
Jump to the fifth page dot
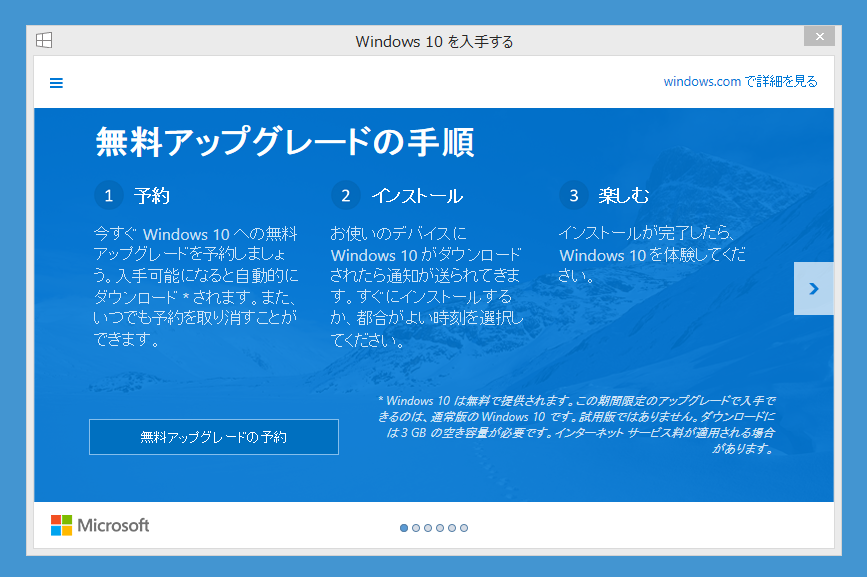click(452, 528)
